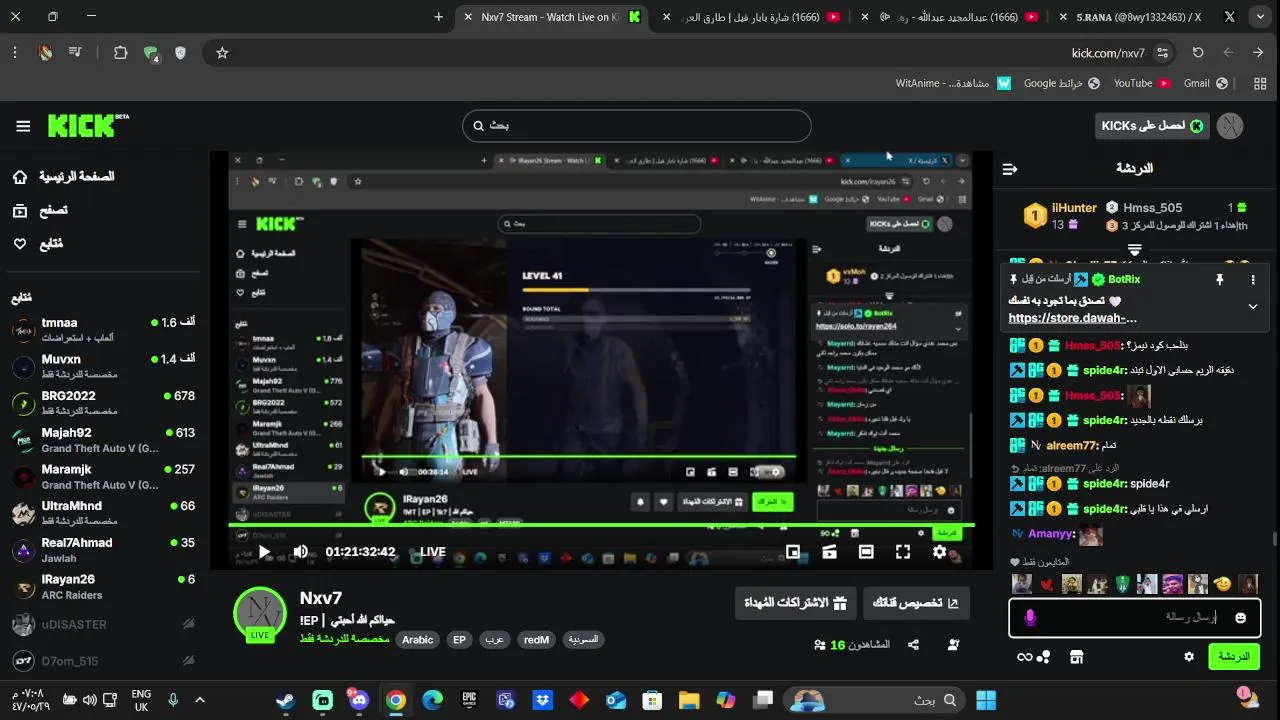This screenshot has height=720, width=1280.
Task: Open the Kick hamburger menu
Action: point(23,126)
